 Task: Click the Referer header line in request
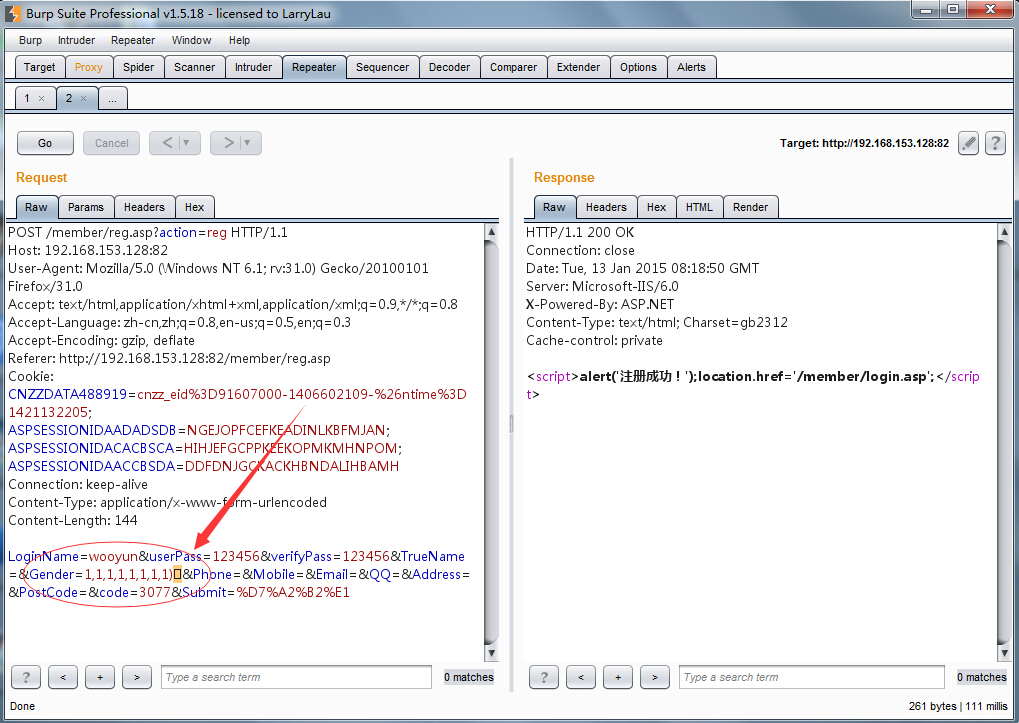pos(169,359)
